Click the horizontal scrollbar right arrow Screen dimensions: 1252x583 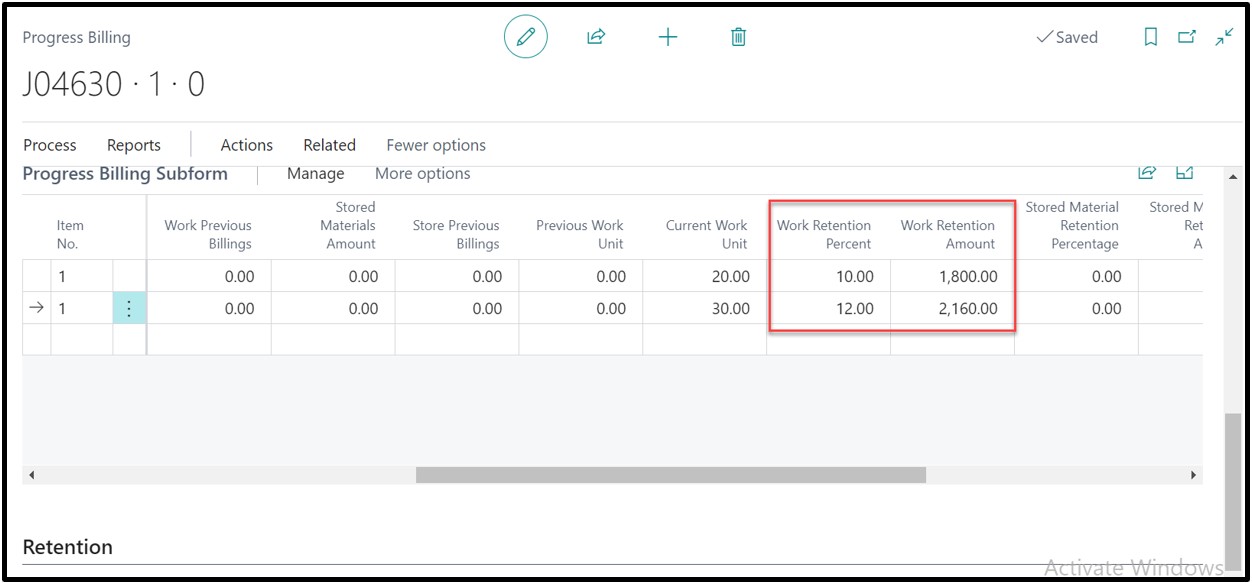(1193, 475)
